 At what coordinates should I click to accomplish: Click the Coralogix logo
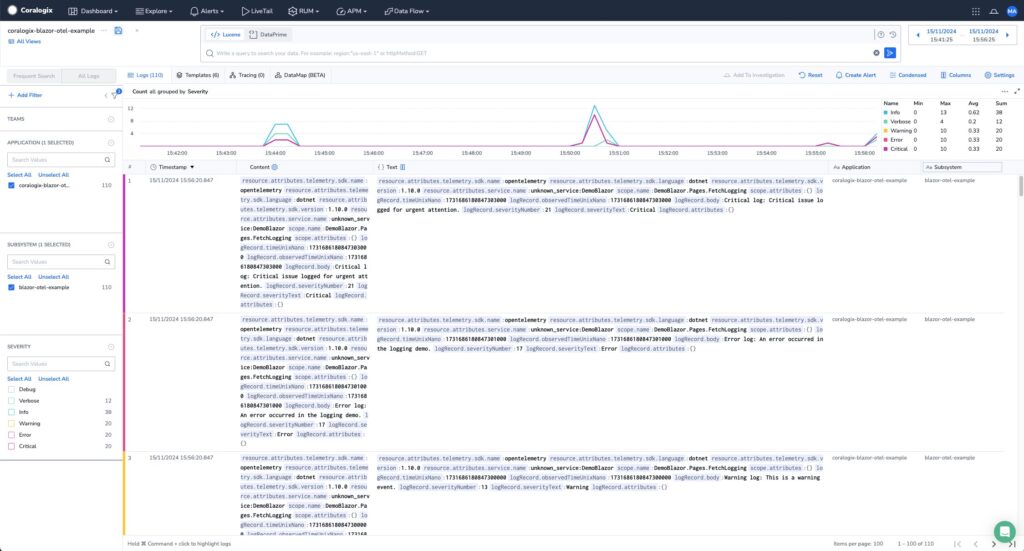30,10
